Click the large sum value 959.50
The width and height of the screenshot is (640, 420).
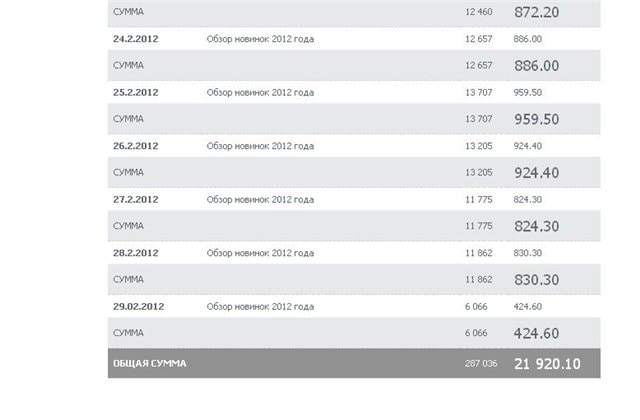click(536, 119)
